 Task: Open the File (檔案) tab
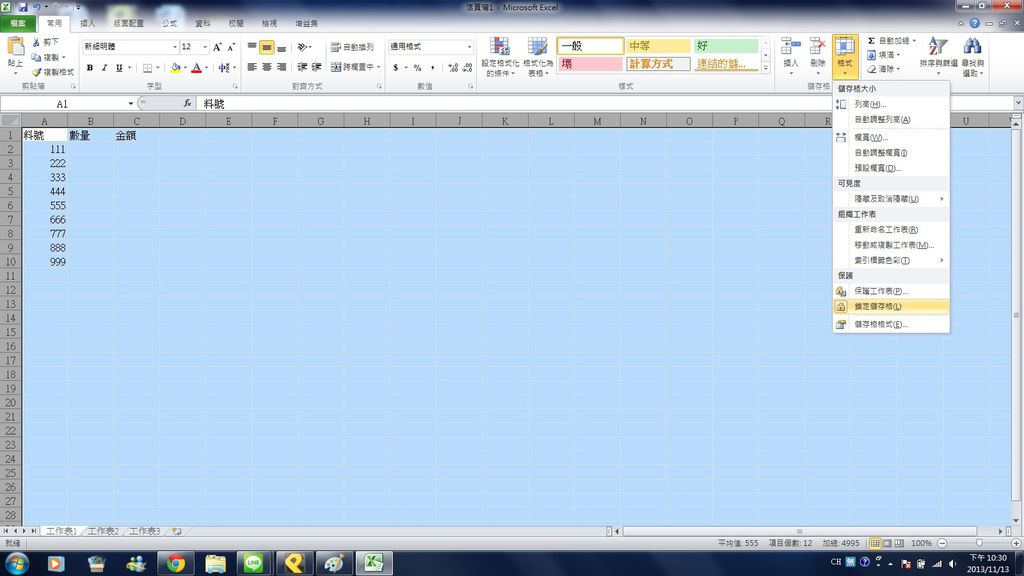(x=18, y=24)
